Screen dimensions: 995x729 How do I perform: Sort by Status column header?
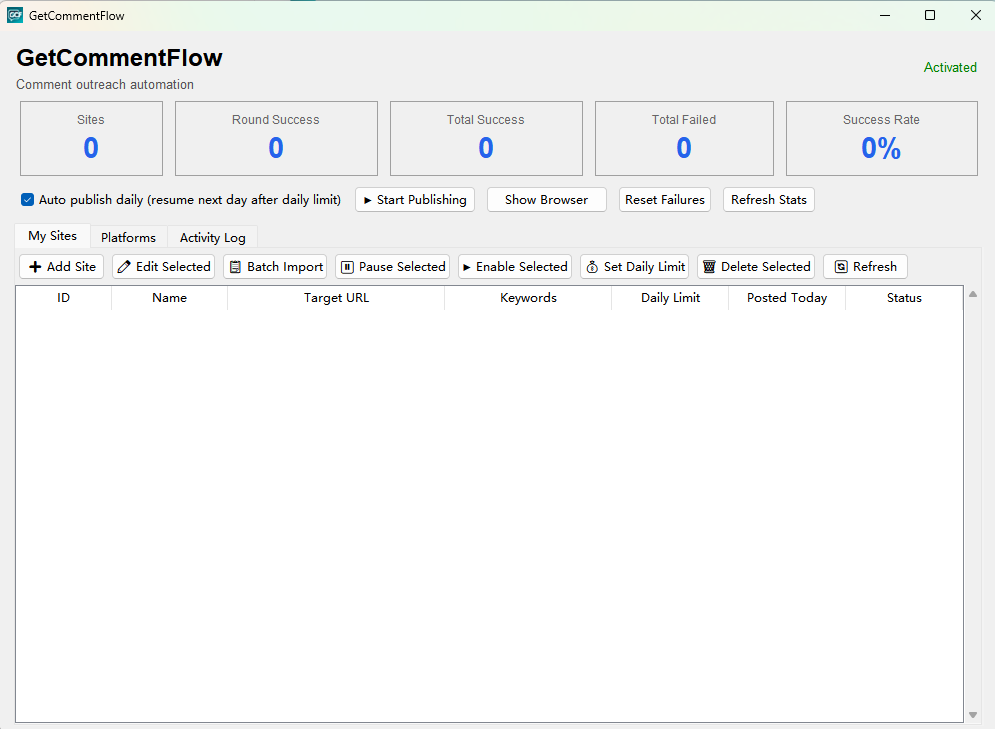pyautogui.click(x=904, y=298)
